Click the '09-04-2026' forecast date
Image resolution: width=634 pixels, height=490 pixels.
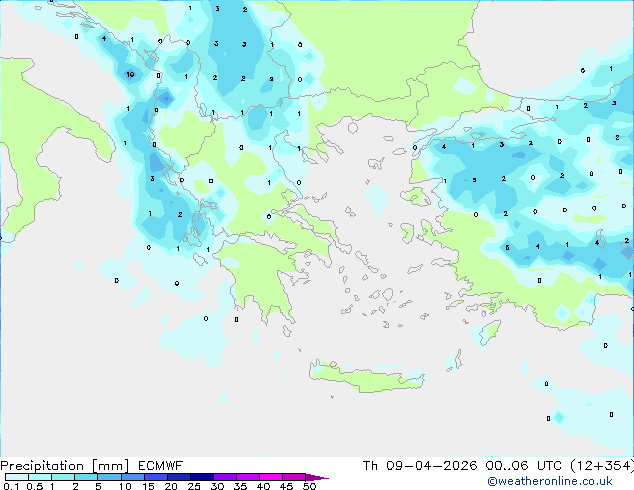[x=431, y=466]
